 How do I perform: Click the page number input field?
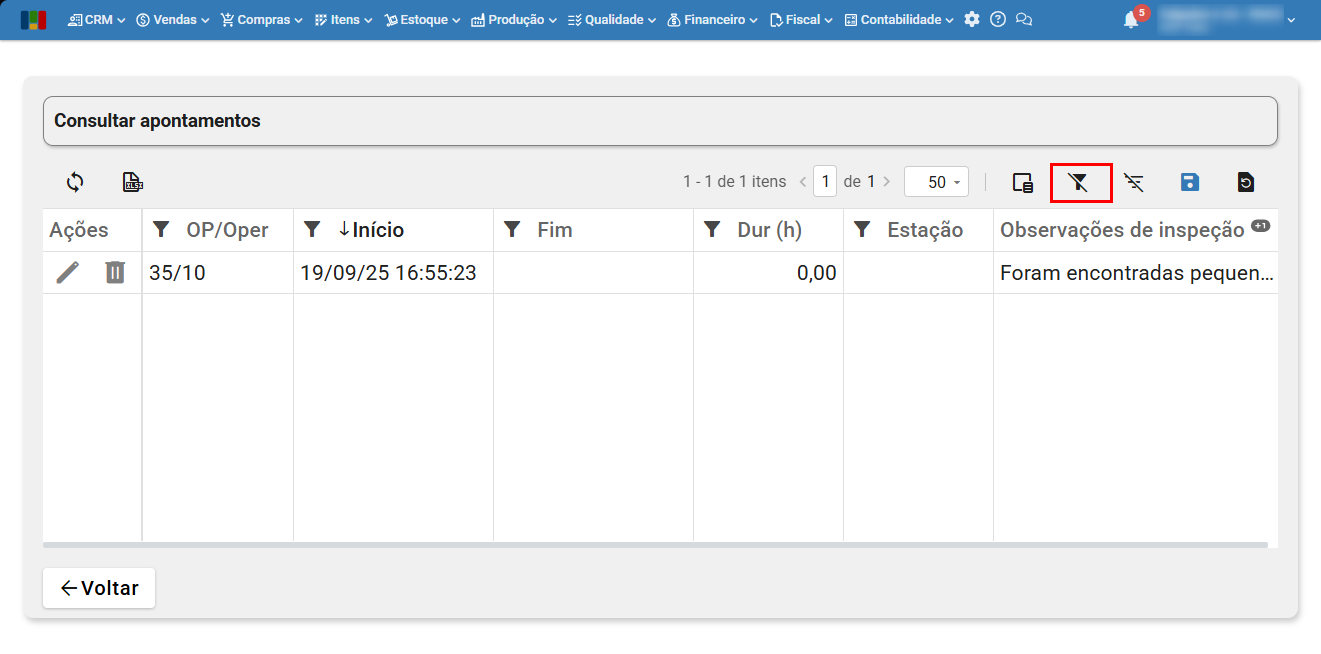coord(825,182)
